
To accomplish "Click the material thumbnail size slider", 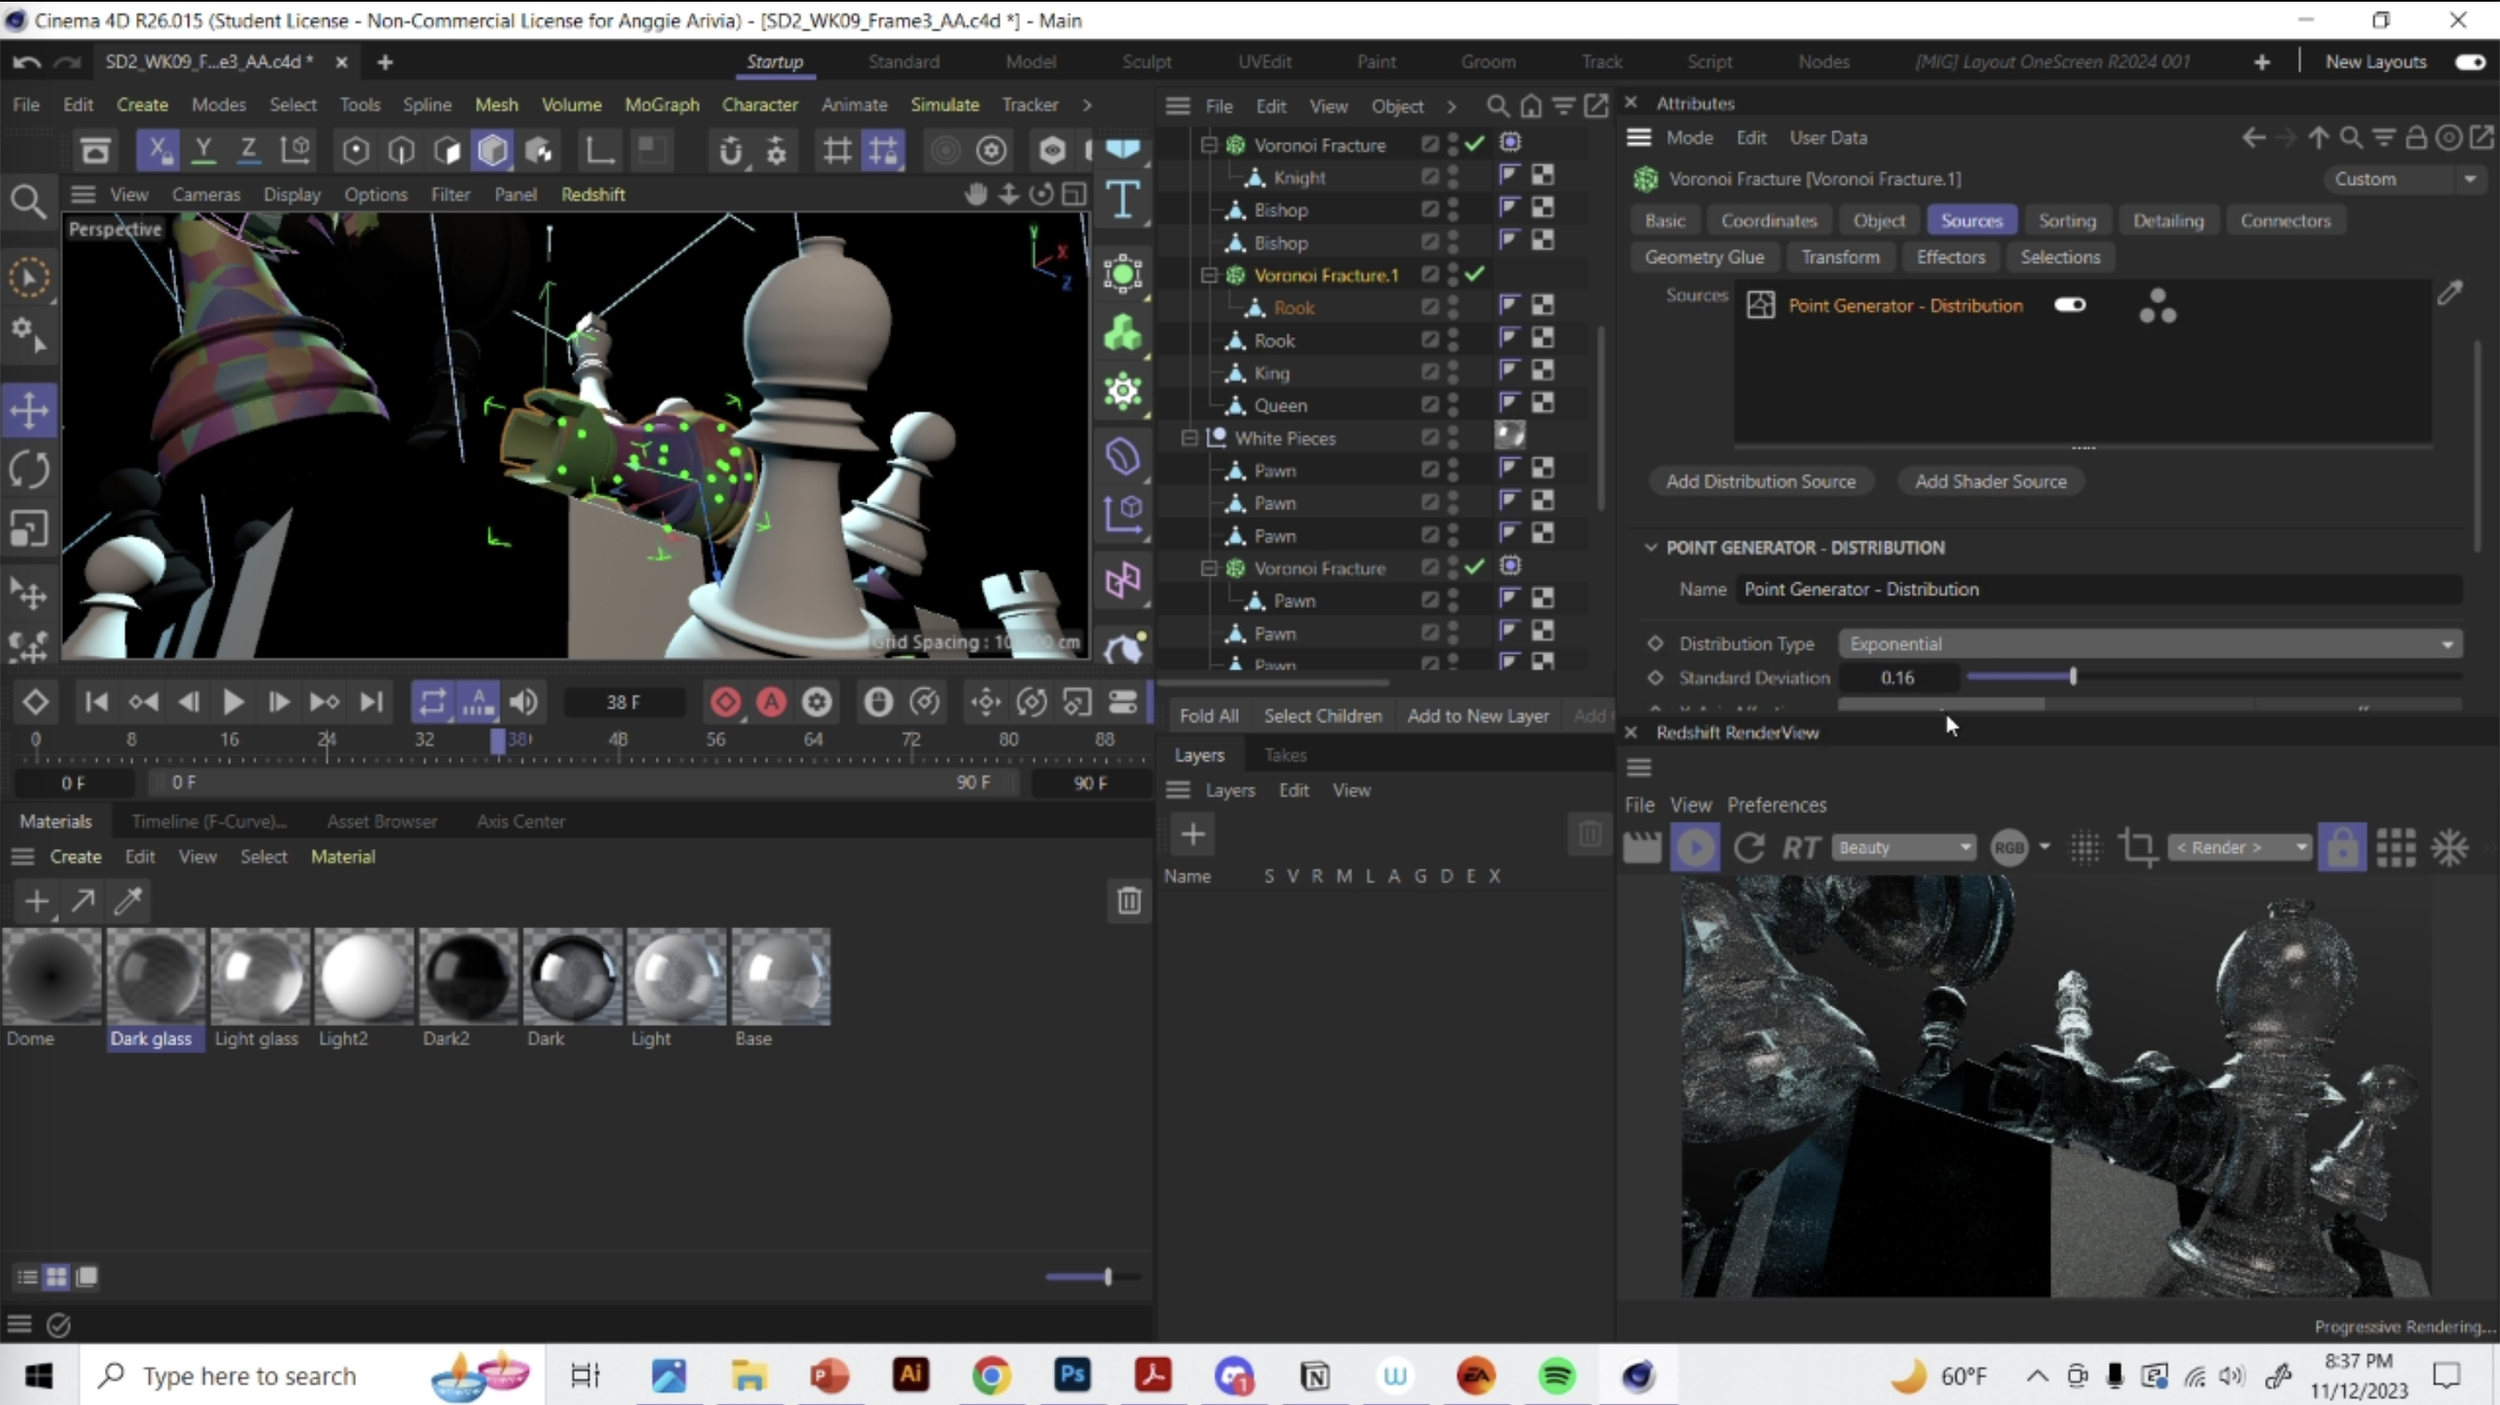I will [x=1092, y=1277].
